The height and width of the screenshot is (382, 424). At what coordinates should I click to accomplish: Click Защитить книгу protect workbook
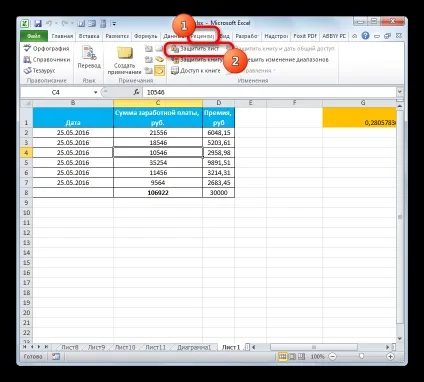tap(197, 60)
